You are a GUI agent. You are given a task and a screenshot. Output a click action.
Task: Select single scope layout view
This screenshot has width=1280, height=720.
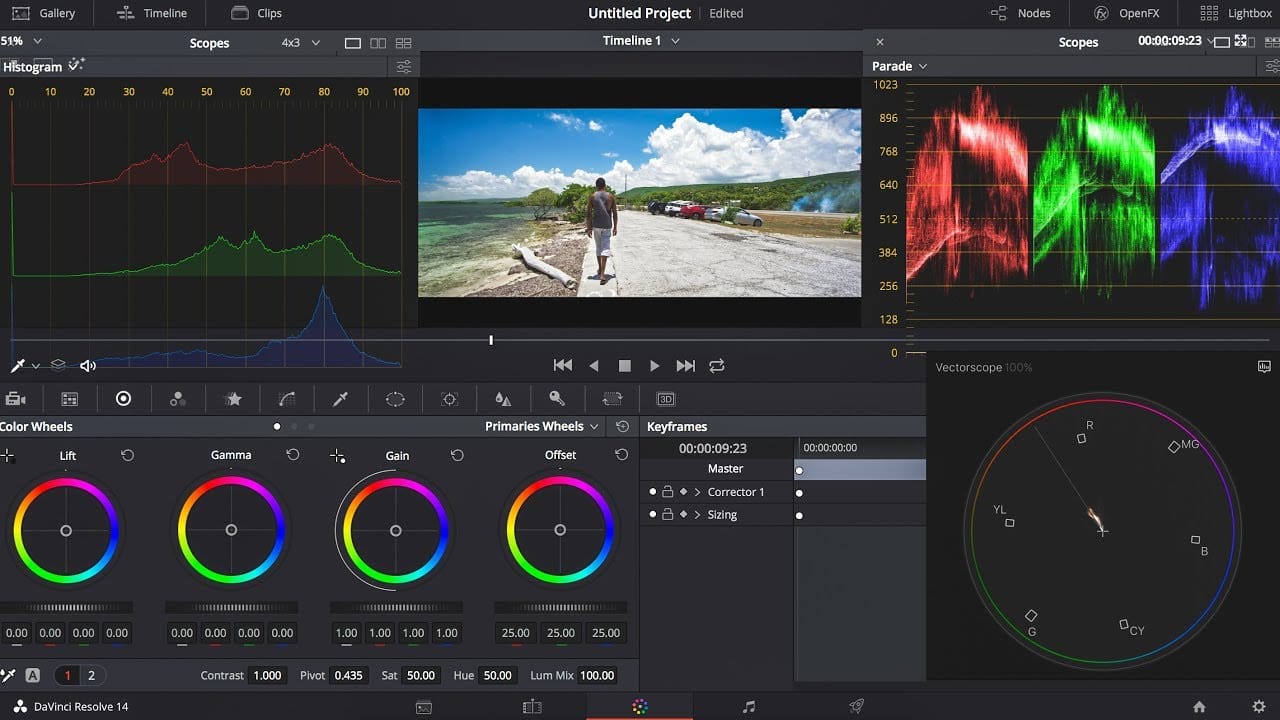pos(352,43)
